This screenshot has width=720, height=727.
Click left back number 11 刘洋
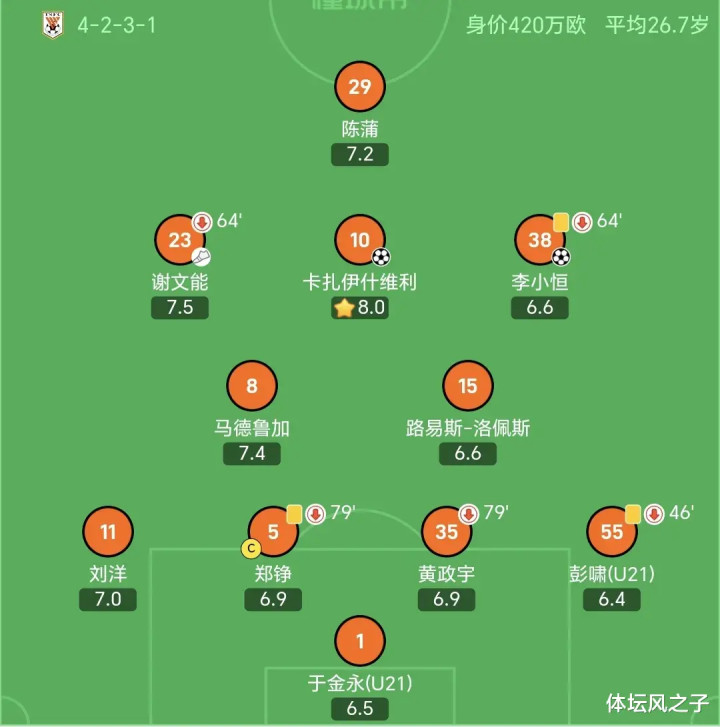[x=107, y=532]
